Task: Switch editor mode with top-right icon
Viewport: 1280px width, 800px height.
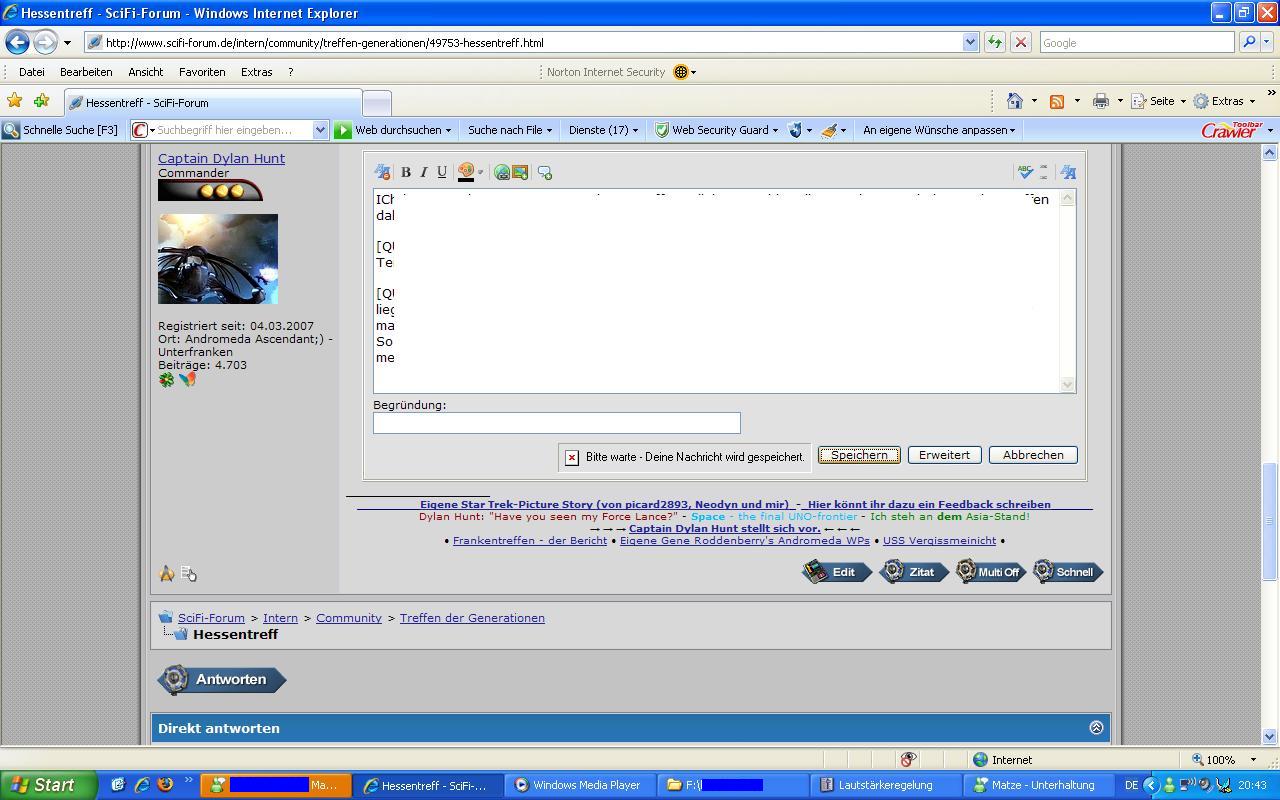Action: [x=1068, y=172]
